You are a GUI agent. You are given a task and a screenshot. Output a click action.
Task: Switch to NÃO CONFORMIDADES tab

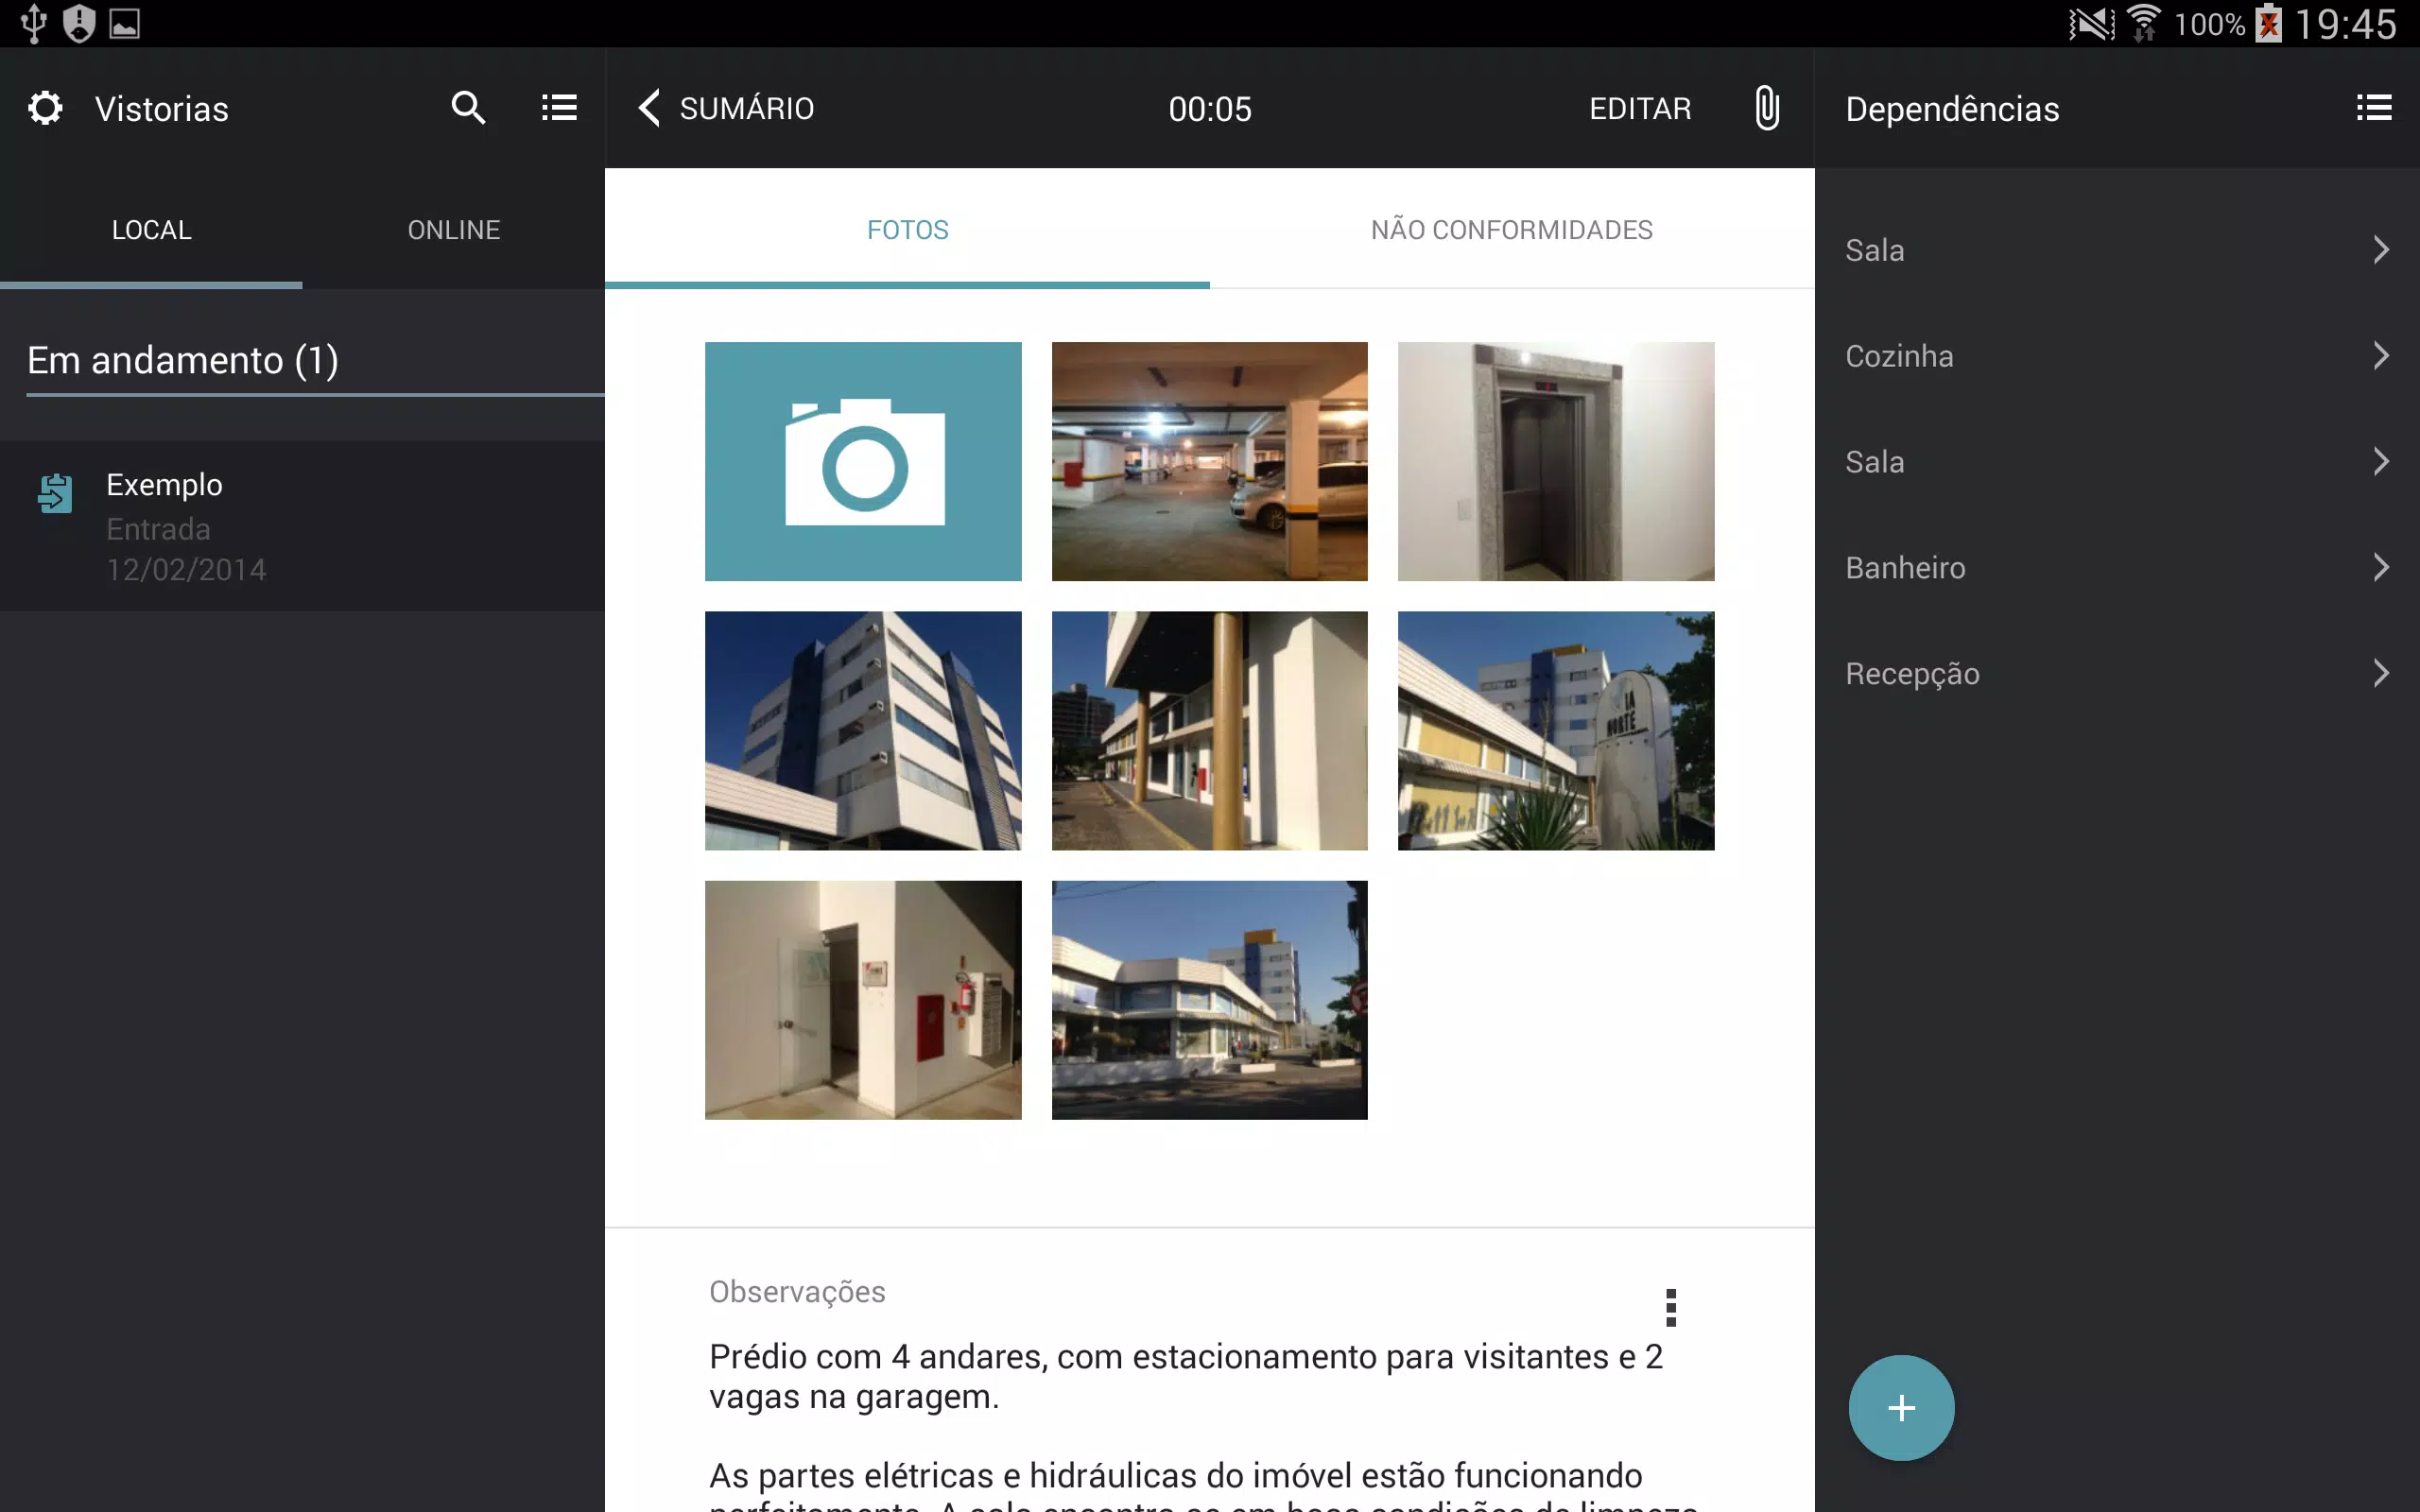coord(1512,230)
